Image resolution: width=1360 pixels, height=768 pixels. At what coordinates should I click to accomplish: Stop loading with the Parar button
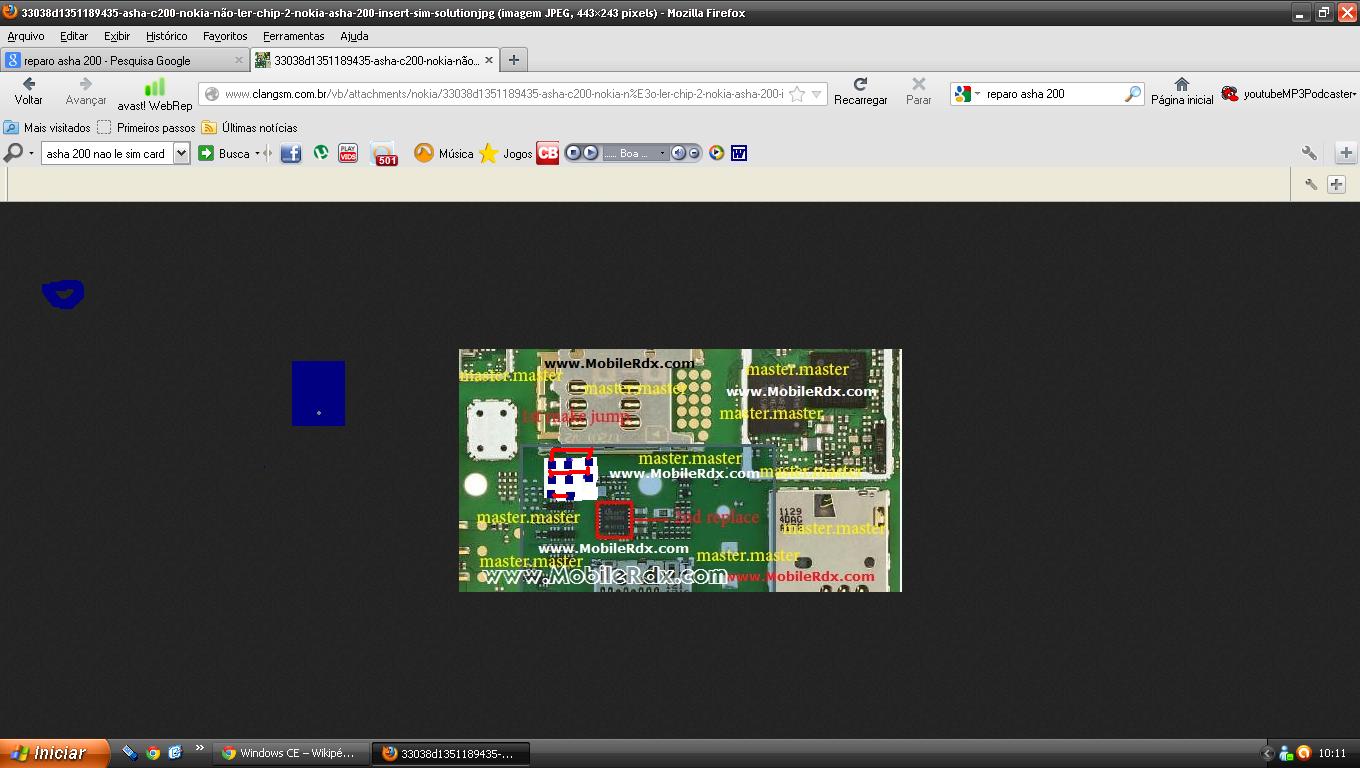pos(918,91)
